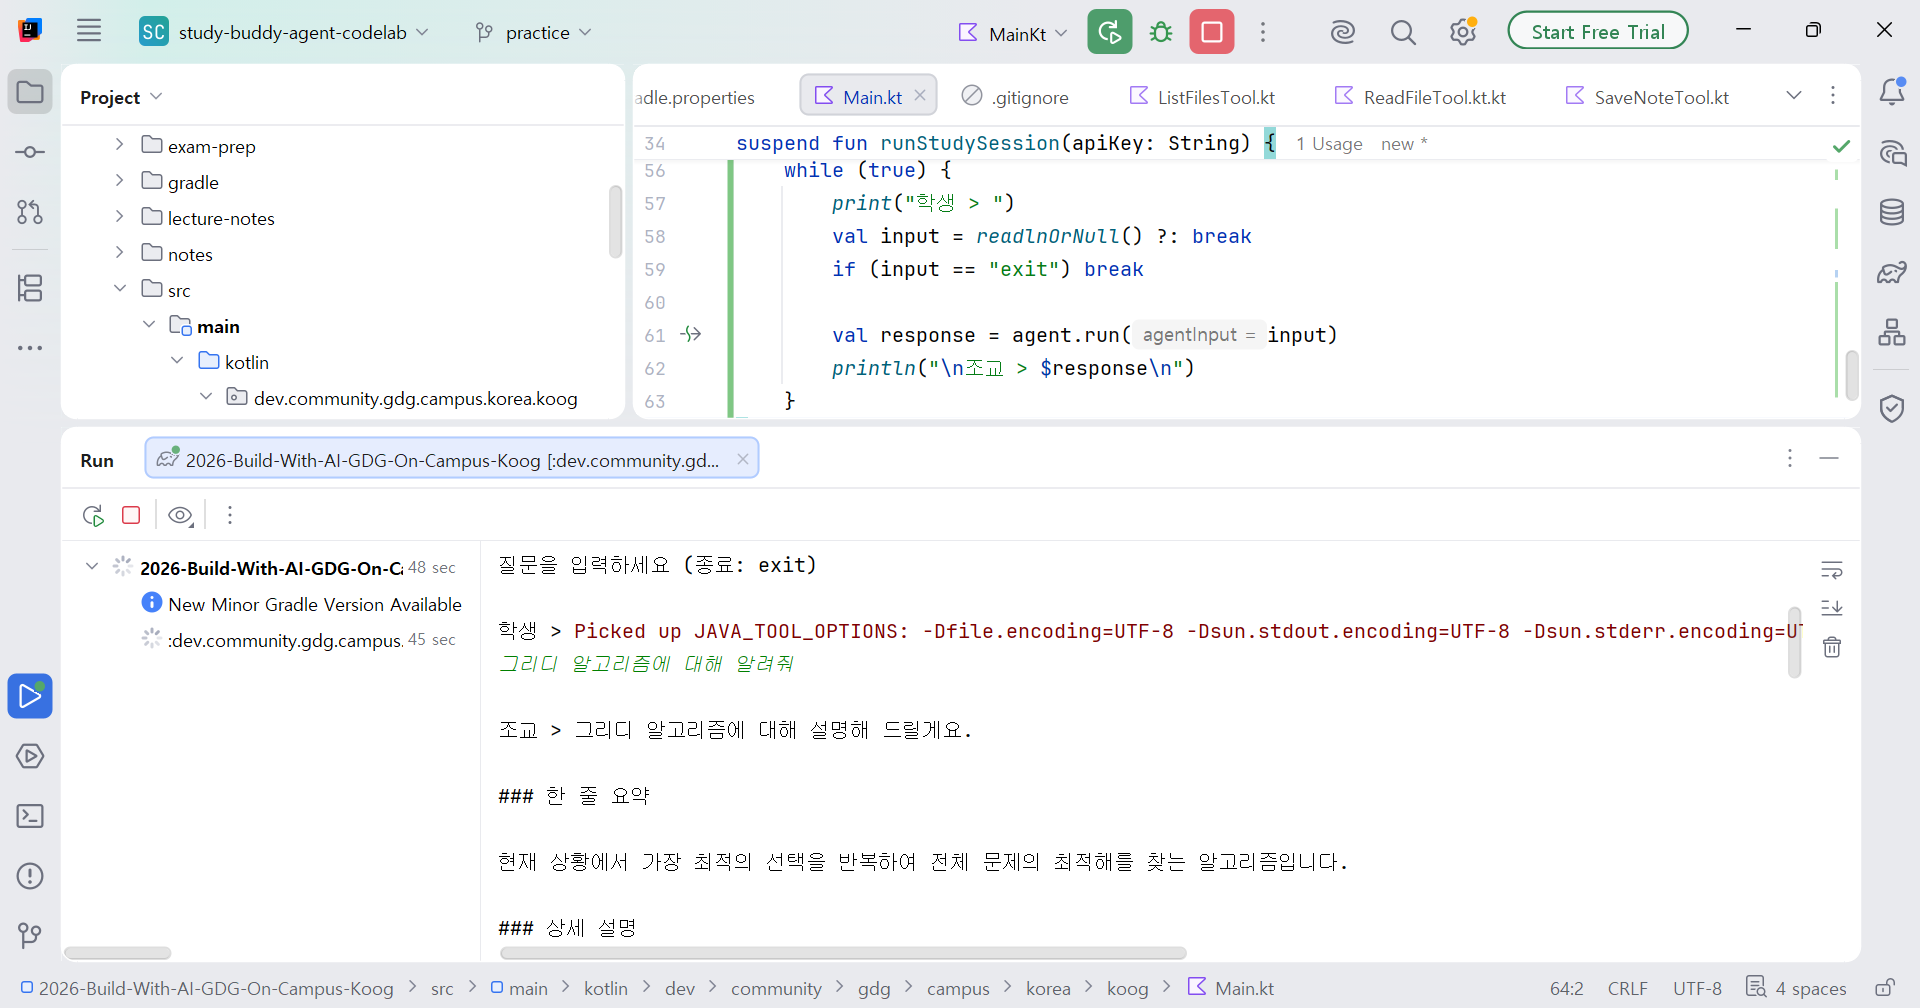Open the Database tool window

coord(1892,212)
